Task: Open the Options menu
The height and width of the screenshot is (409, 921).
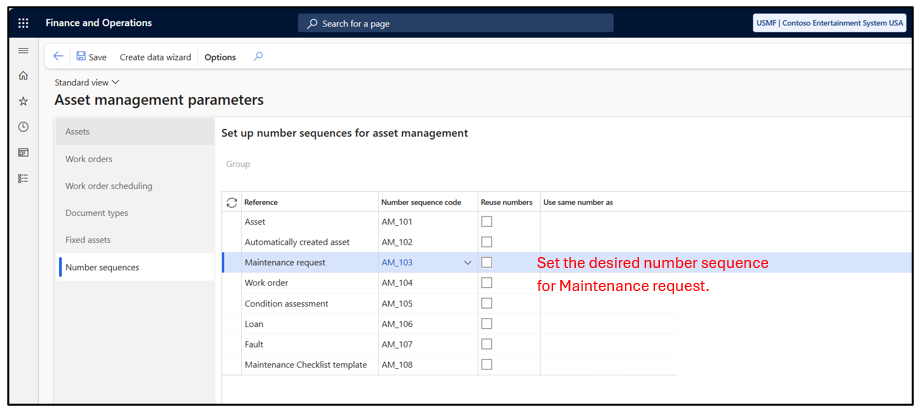Action: coord(220,57)
